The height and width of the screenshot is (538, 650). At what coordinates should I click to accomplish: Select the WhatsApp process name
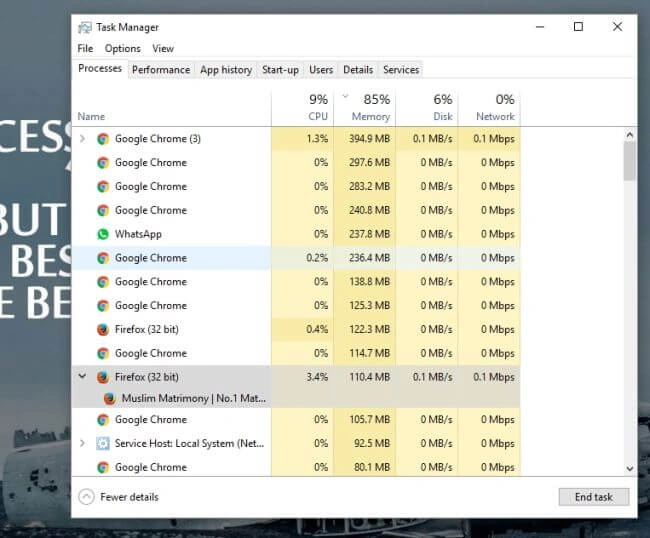[x=138, y=234]
